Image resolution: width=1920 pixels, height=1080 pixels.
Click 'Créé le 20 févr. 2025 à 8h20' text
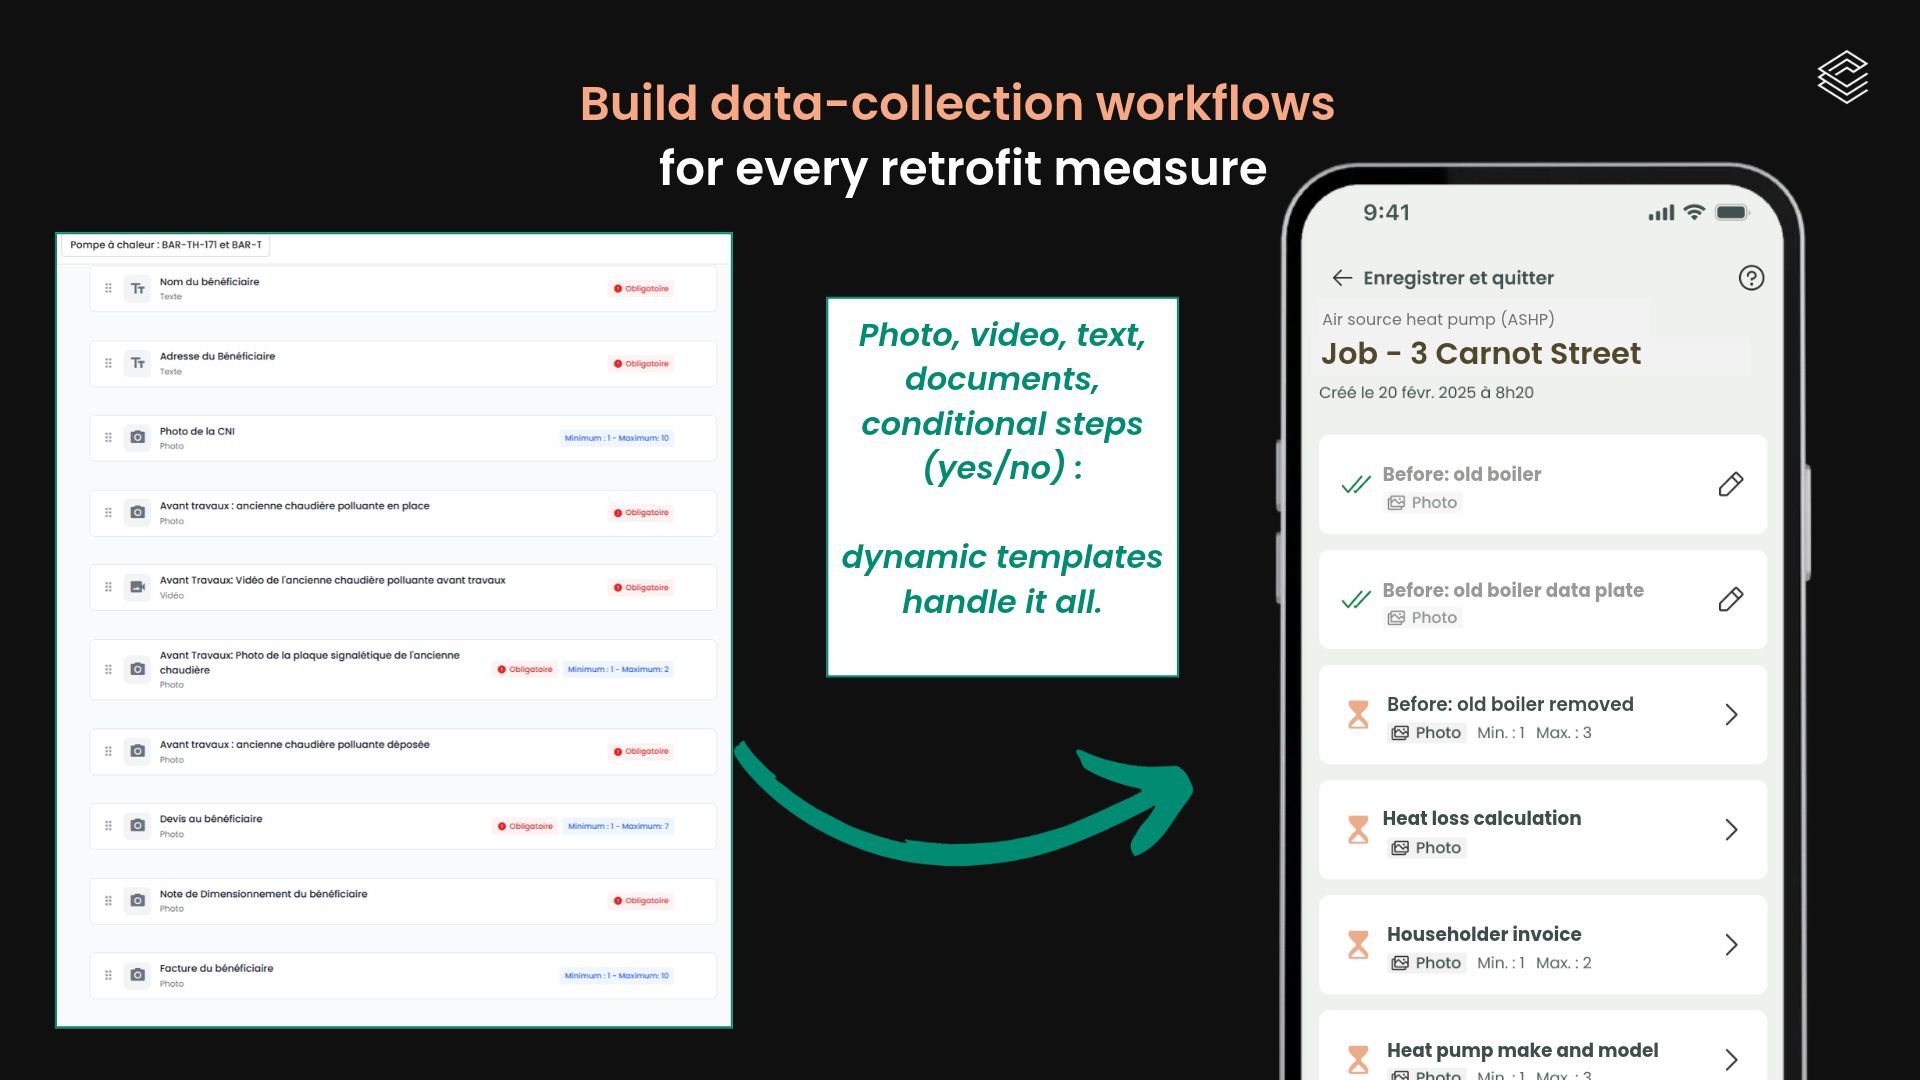coord(1426,392)
